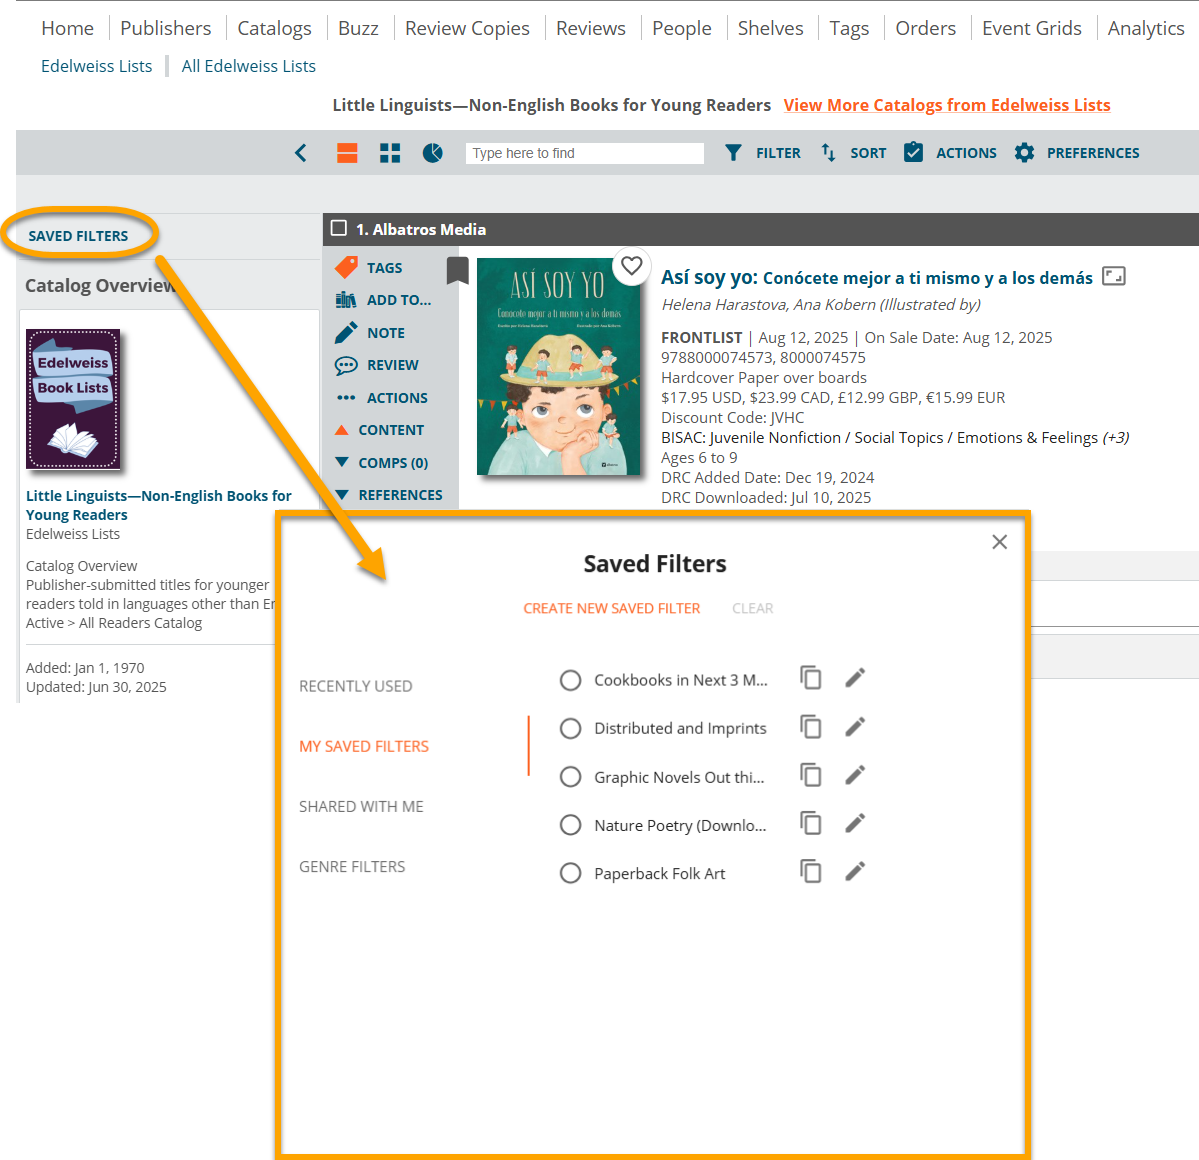Edit the Graphic Novels Out thi... filter
The height and width of the screenshot is (1160, 1199).
pos(855,775)
